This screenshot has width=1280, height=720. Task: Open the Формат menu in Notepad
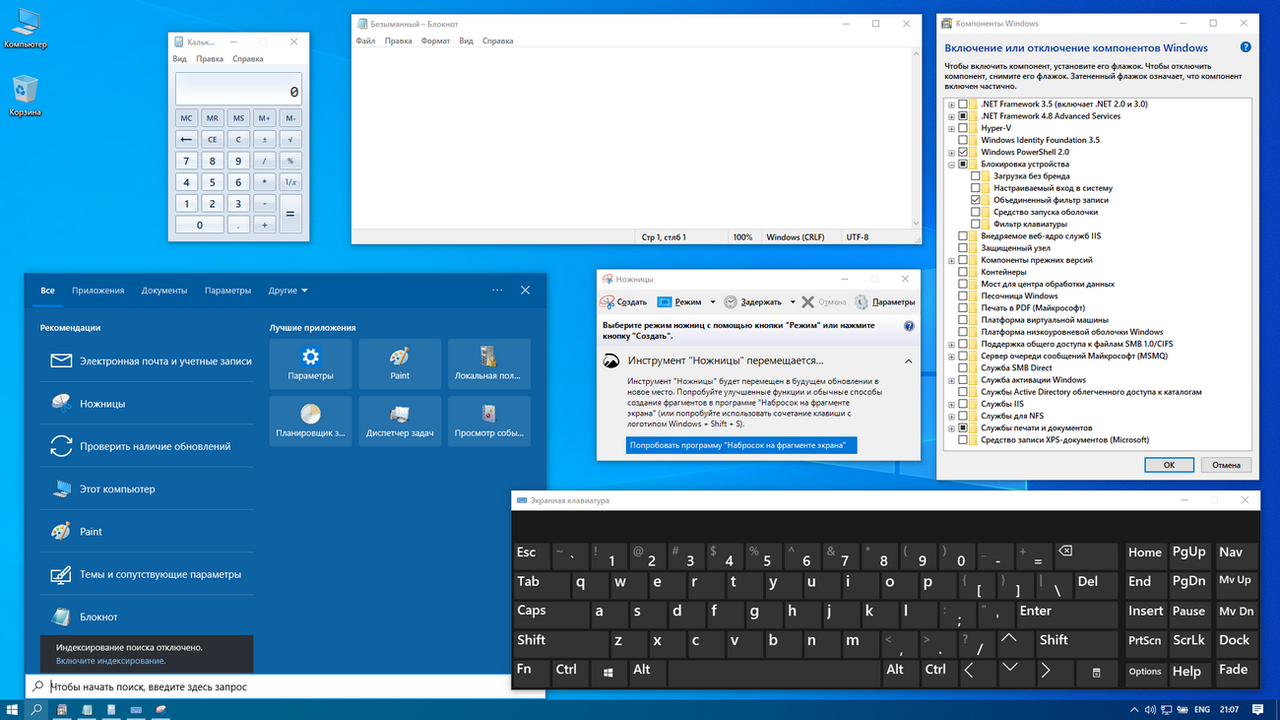[x=436, y=41]
